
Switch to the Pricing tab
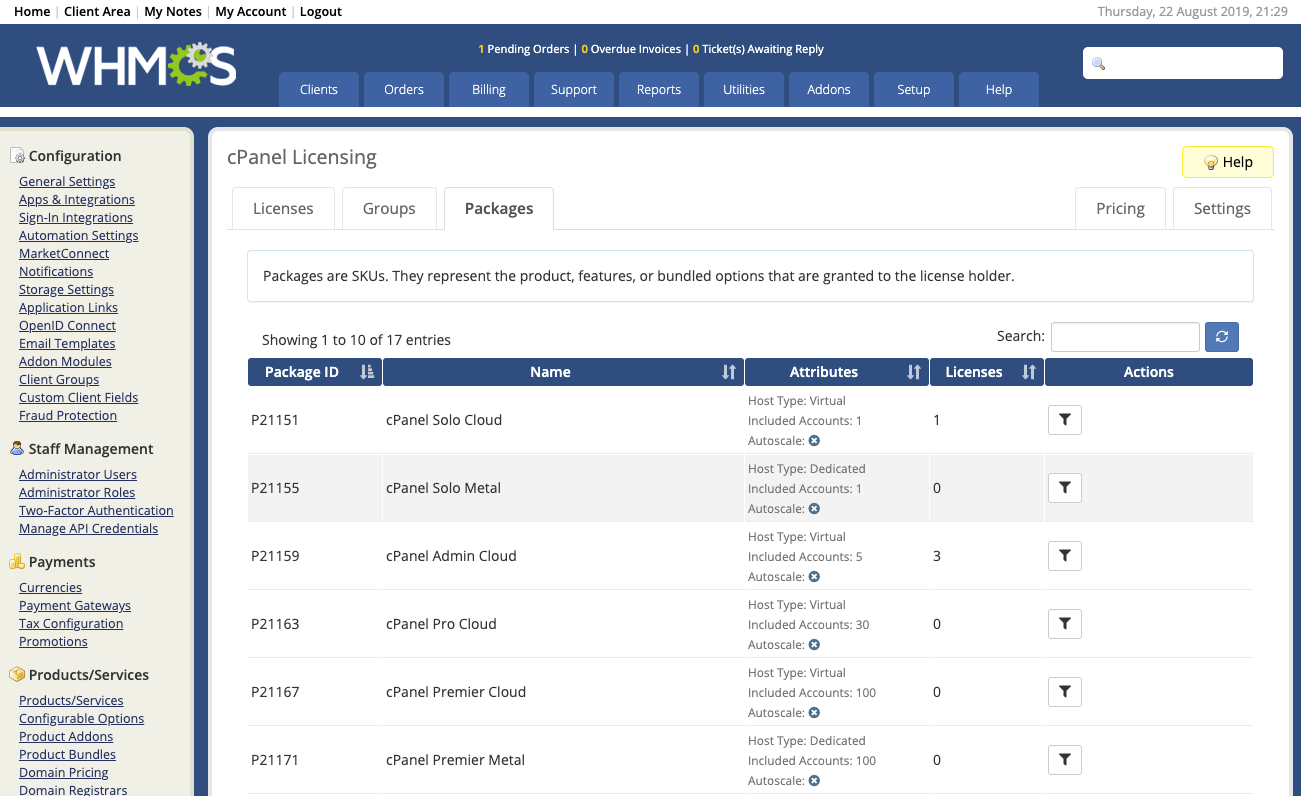1120,208
